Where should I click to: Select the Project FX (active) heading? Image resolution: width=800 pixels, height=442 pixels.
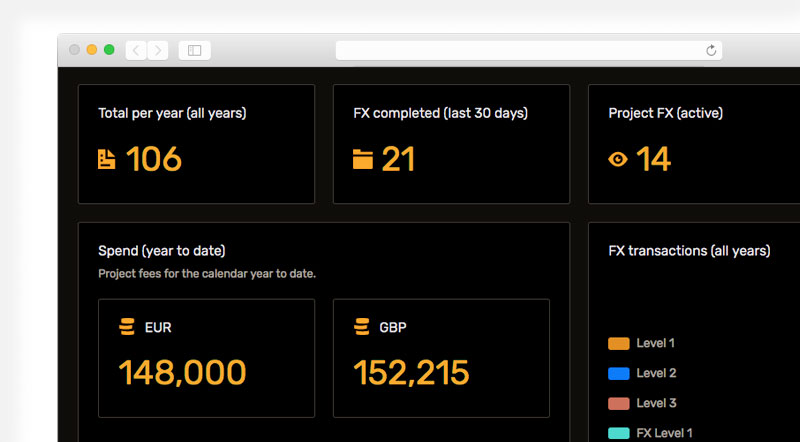pyautogui.click(x=665, y=113)
